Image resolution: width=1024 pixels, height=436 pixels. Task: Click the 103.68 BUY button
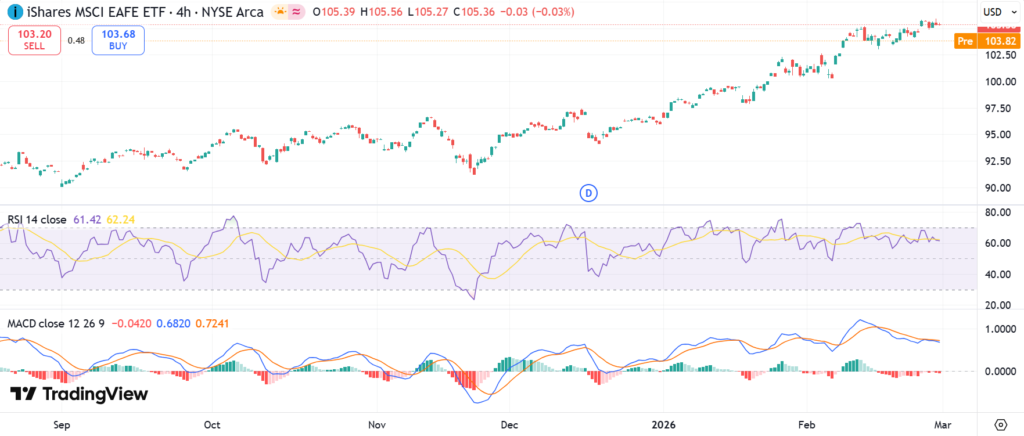point(118,40)
